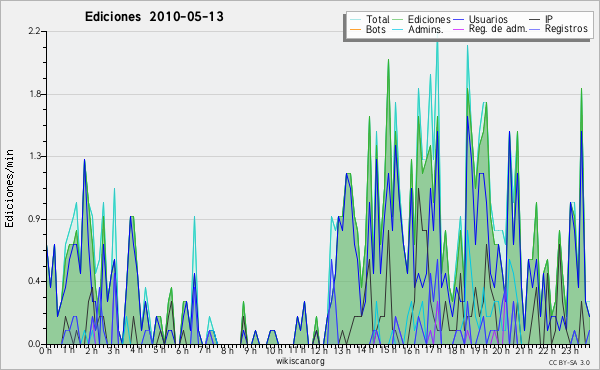
Task: Click the Ediciones/min axis title
Action: point(9,188)
